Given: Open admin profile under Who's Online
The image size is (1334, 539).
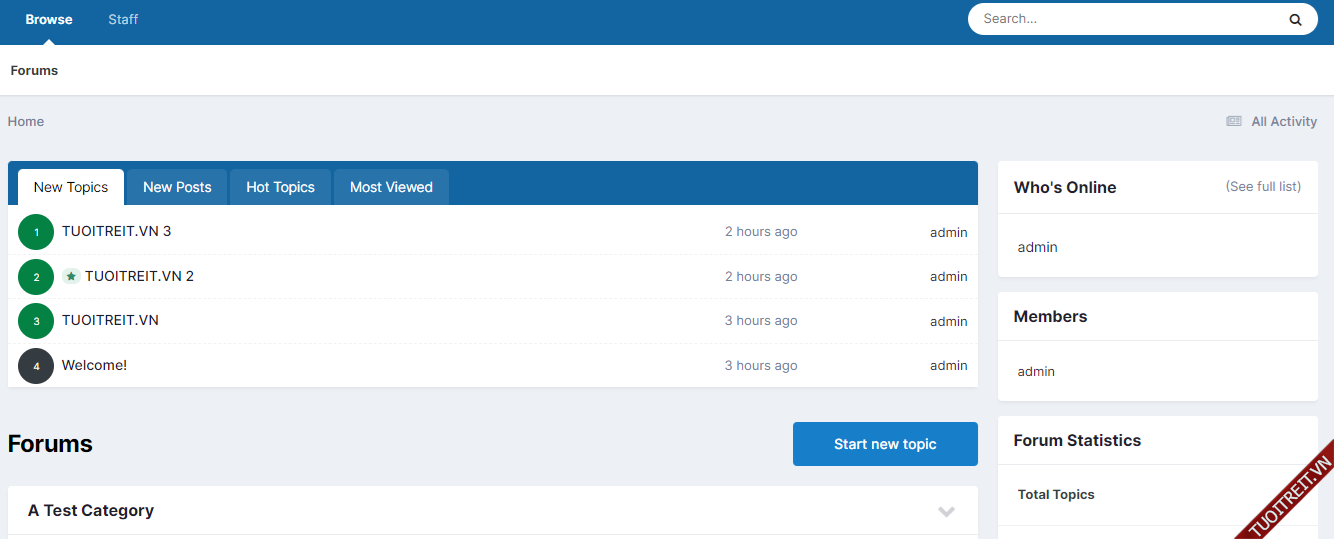Looking at the screenshot, I should (x=1037, y=247).
